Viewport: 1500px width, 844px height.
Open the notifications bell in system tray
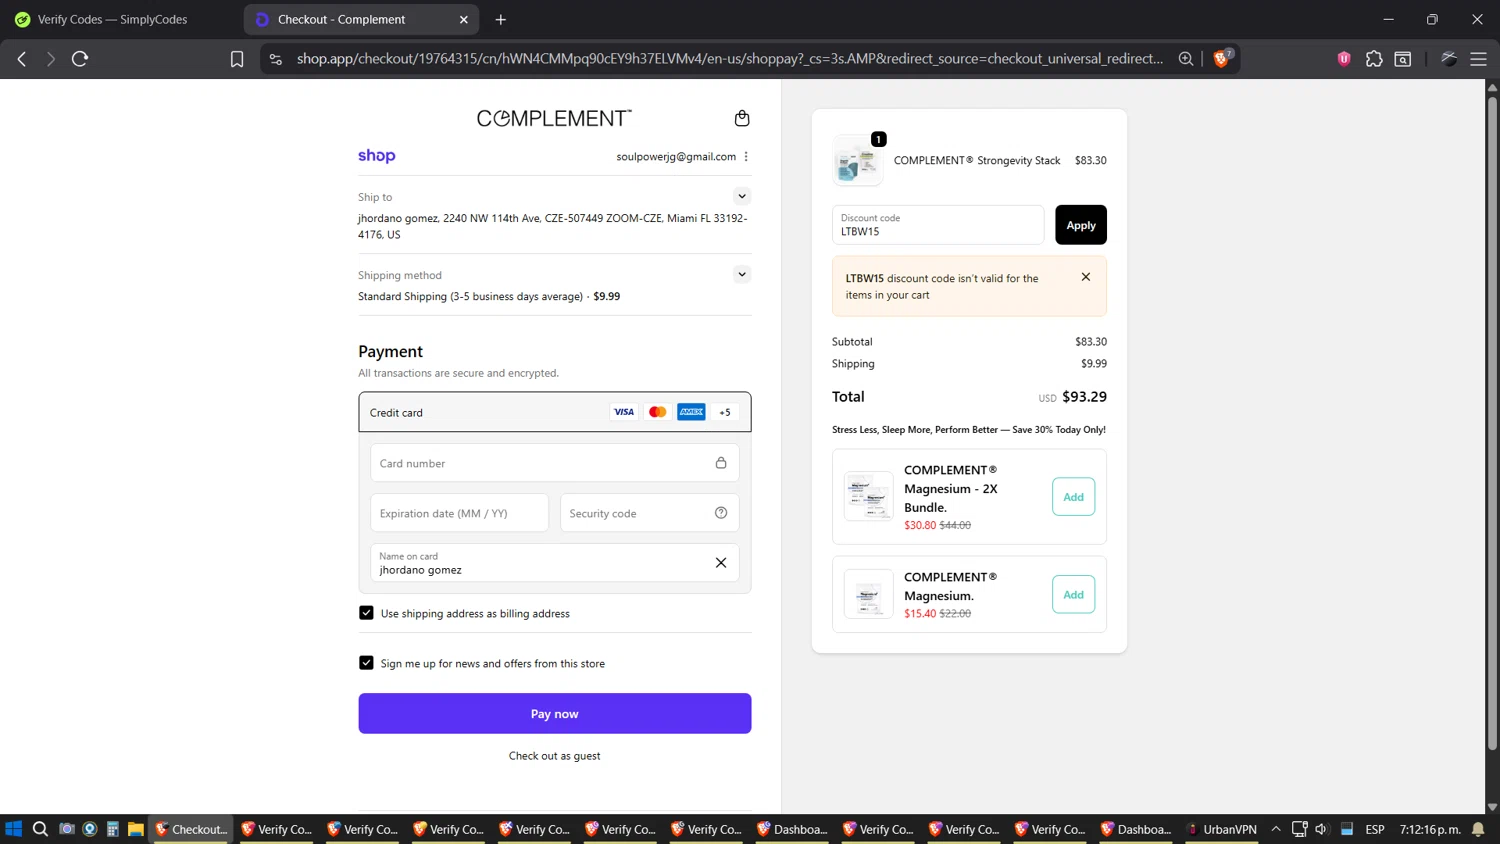click(1478, 829)
